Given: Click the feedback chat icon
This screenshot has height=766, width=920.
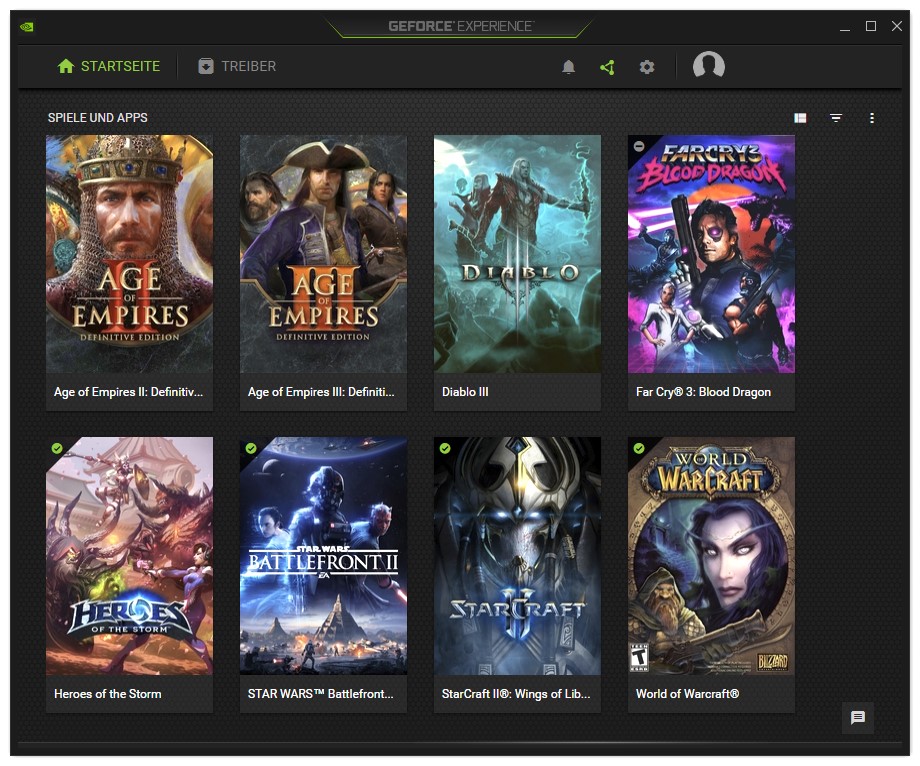Looking at the screenshot, I should coord(858,717).
